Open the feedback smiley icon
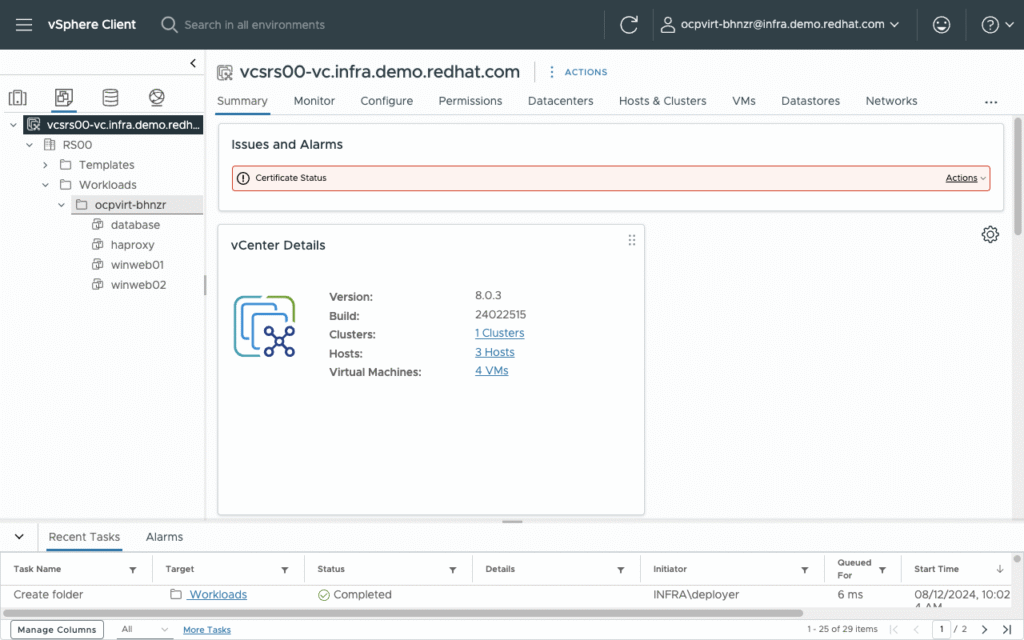The height and width of the screenshot is (640, 1024). [x=941, y=24]
